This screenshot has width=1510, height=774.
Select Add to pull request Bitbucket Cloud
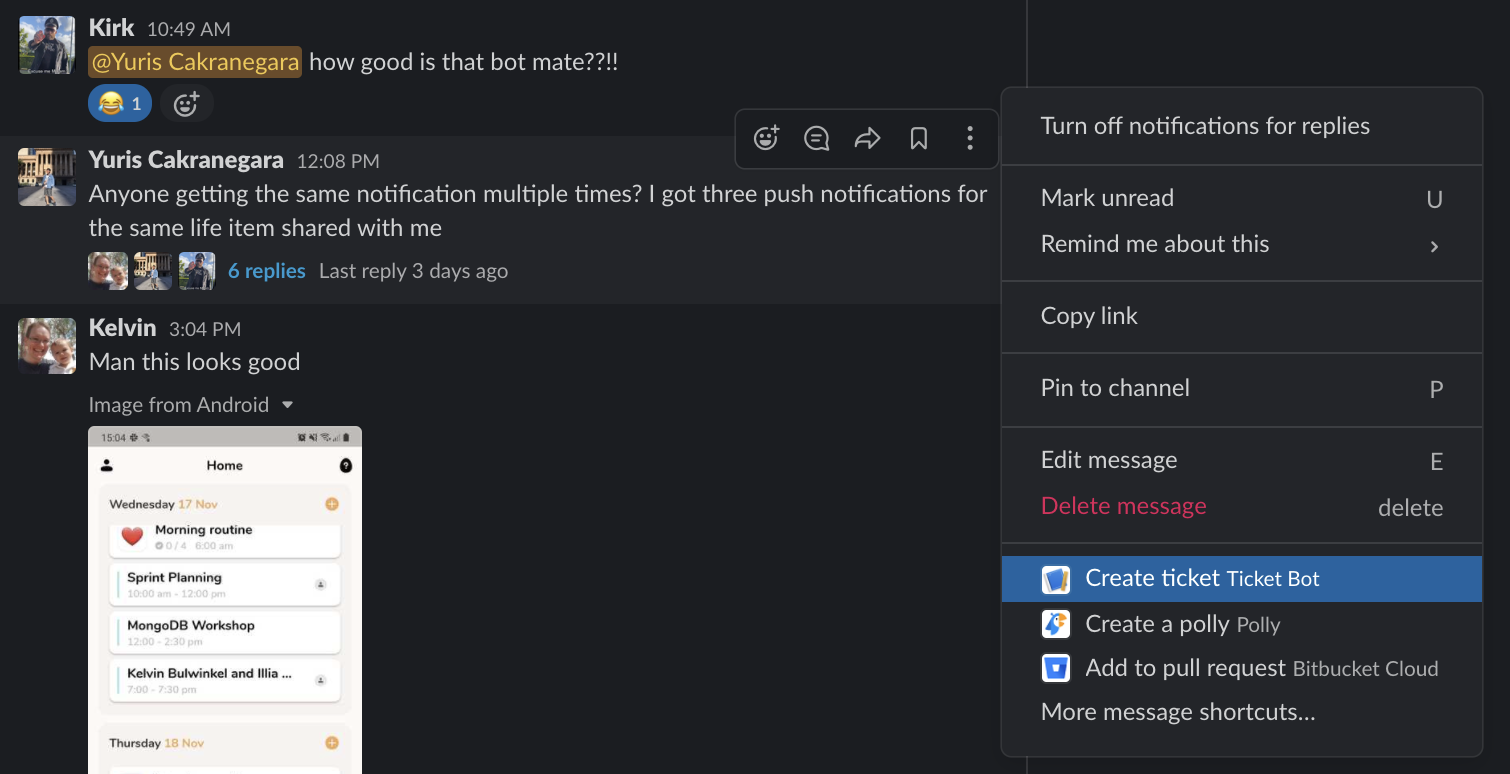(1242, 668)
